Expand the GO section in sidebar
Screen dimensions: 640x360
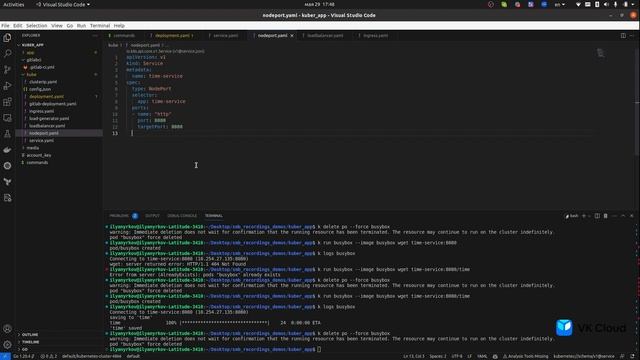click(x=25, y=349)
